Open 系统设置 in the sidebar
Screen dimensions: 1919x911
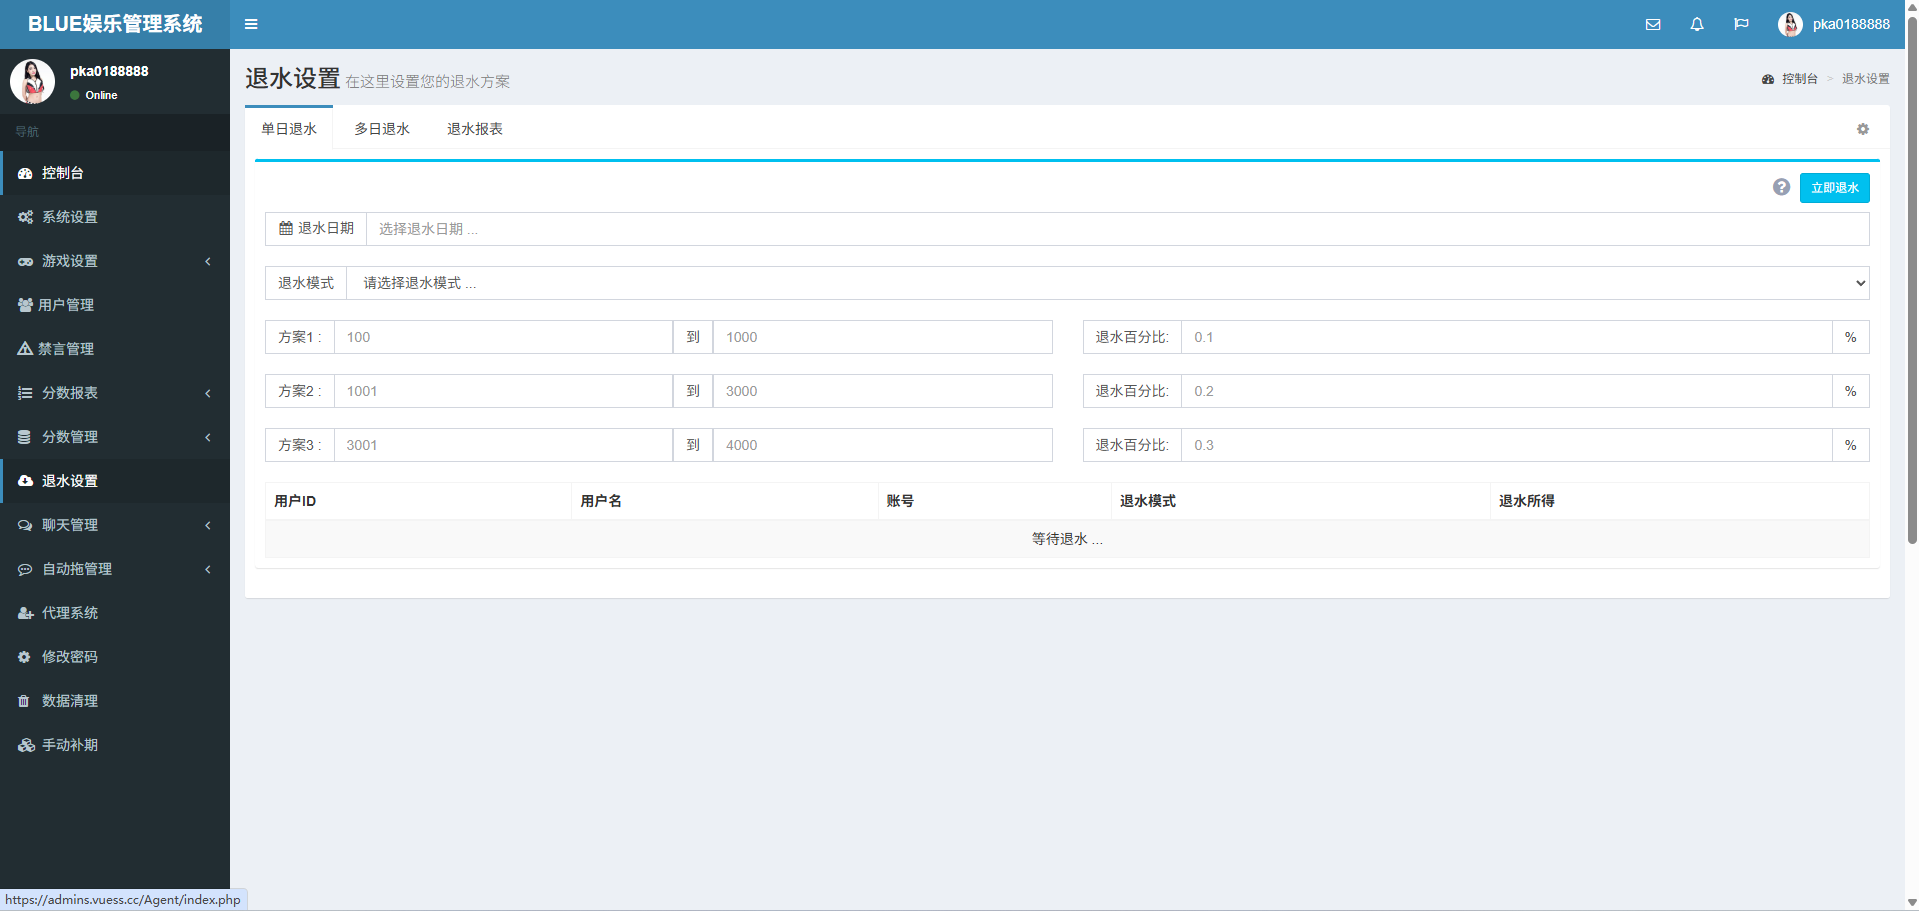(x=115, y=217)
